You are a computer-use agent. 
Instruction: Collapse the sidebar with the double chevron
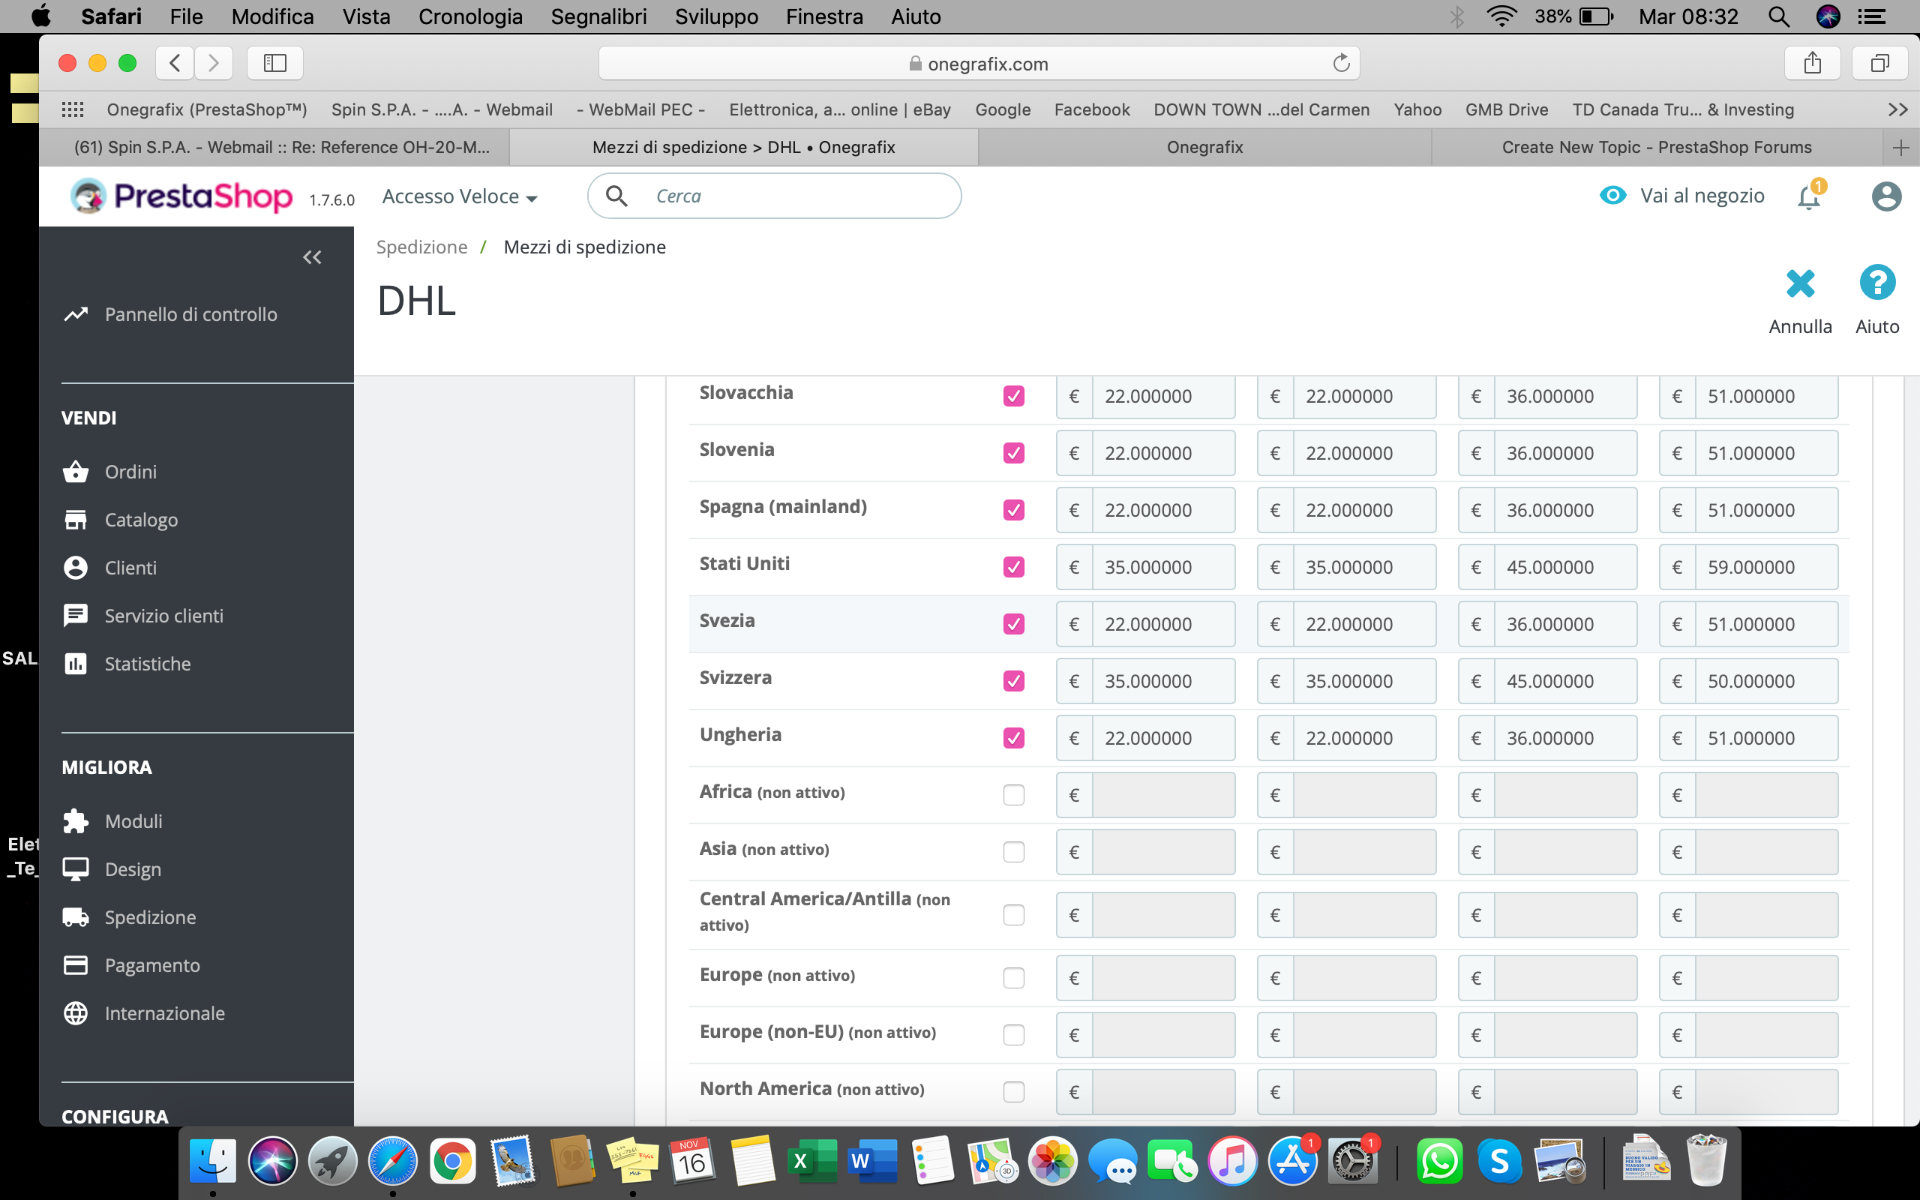[x=312, y=258]
